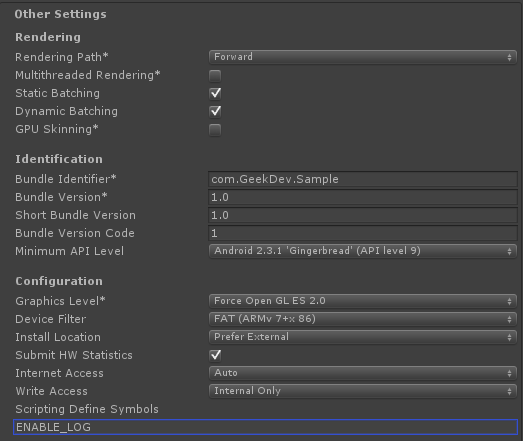This screenshot has height=441, width=523.
Task: Click the Short Bundle Version field
Action: [363, 215]
